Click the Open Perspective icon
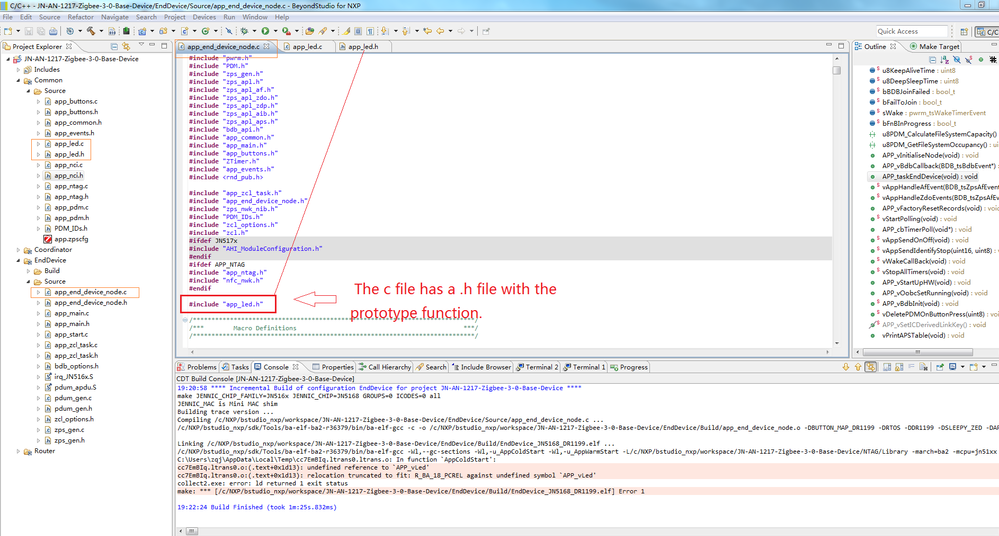This screenshot has width=999, height=536. [964, 31]
